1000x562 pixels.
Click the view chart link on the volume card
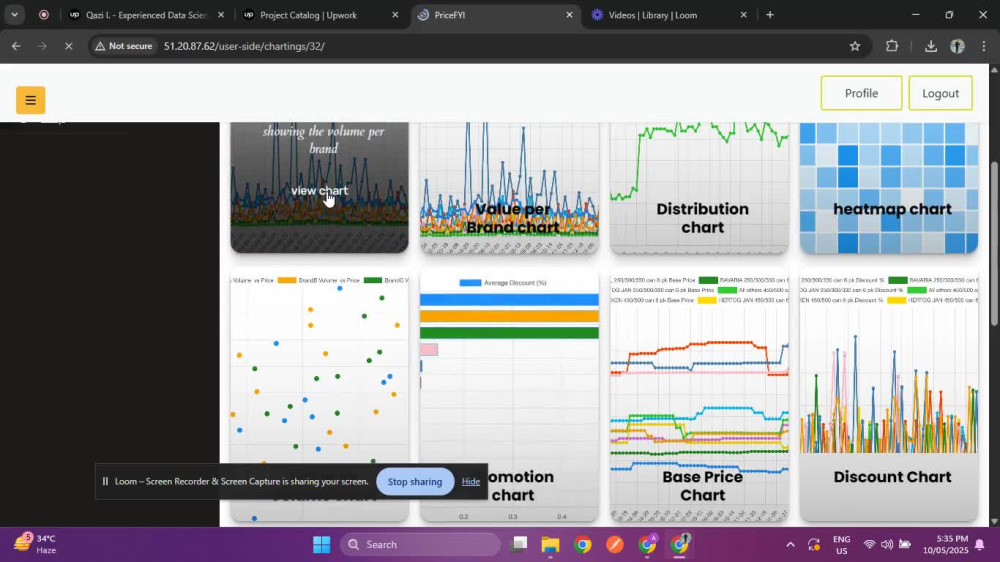pos(320,190)
